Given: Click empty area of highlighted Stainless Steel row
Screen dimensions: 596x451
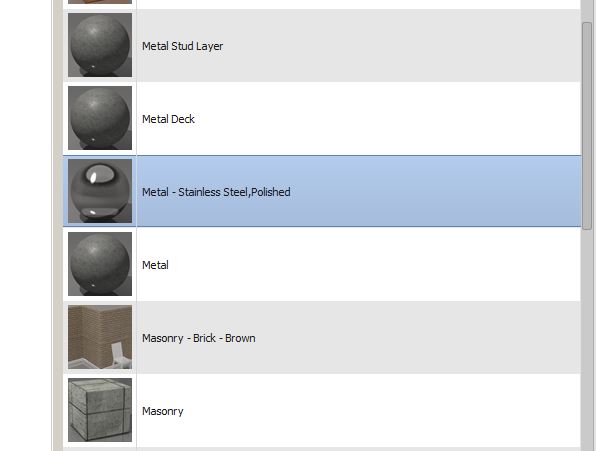Looking at the screenshot, I should (x=418, y=192).
